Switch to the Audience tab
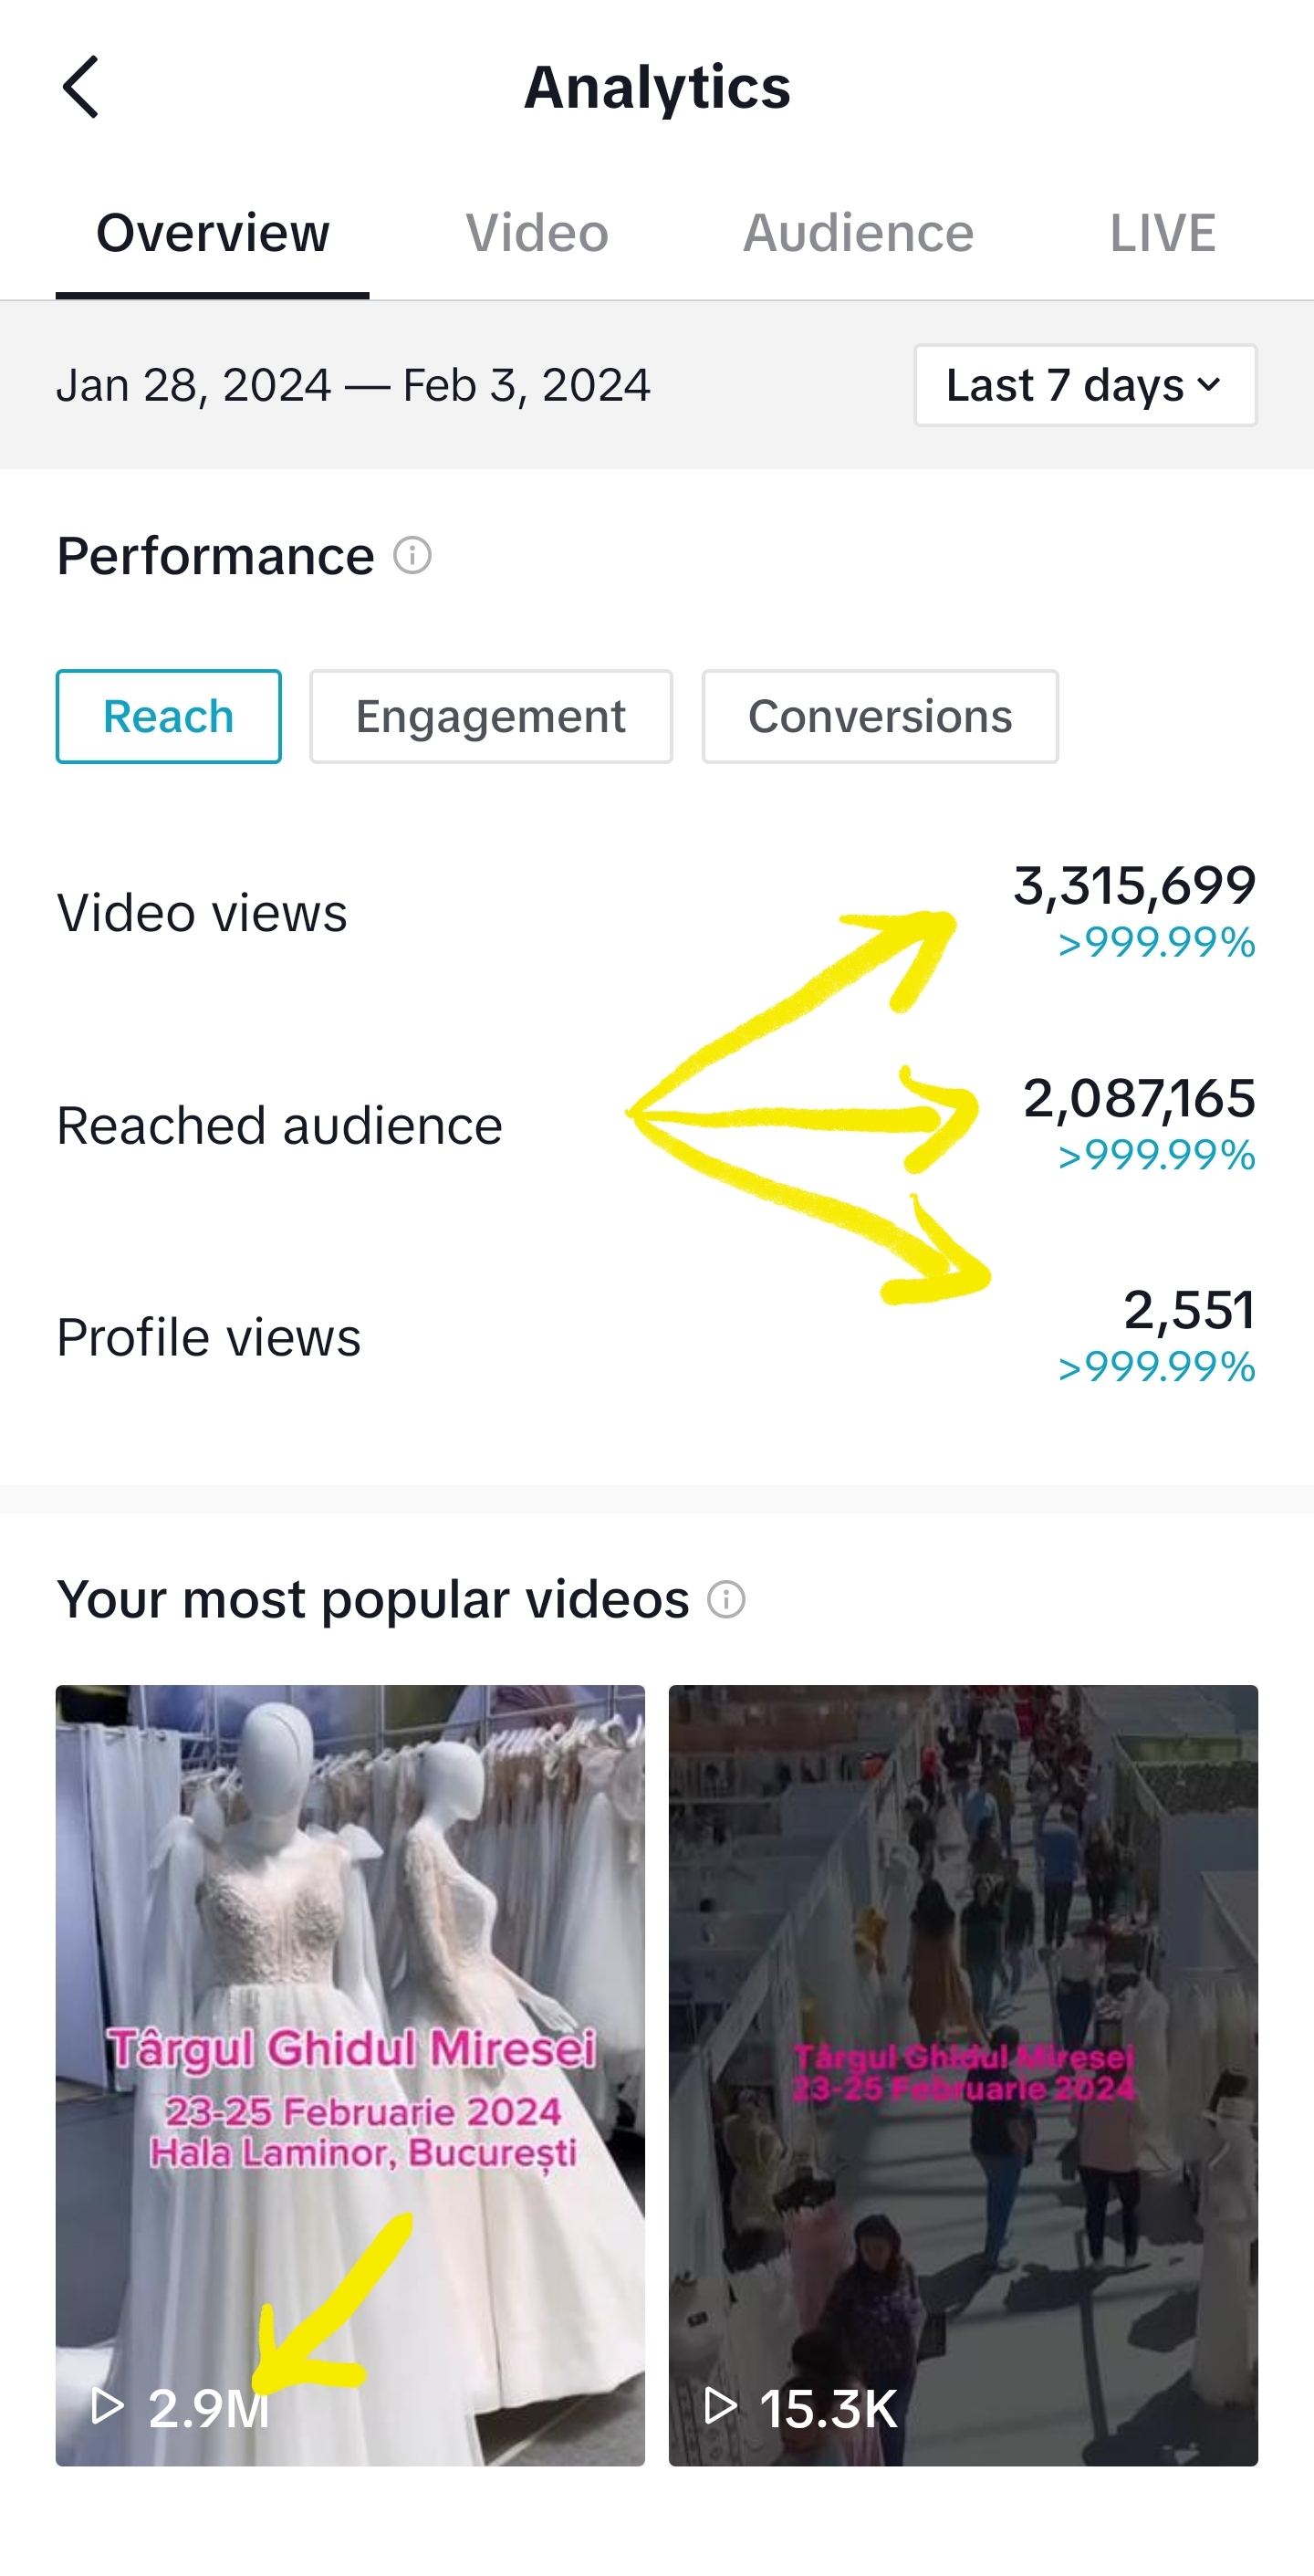The image size is (1314, 2576). tap(858, 234)
